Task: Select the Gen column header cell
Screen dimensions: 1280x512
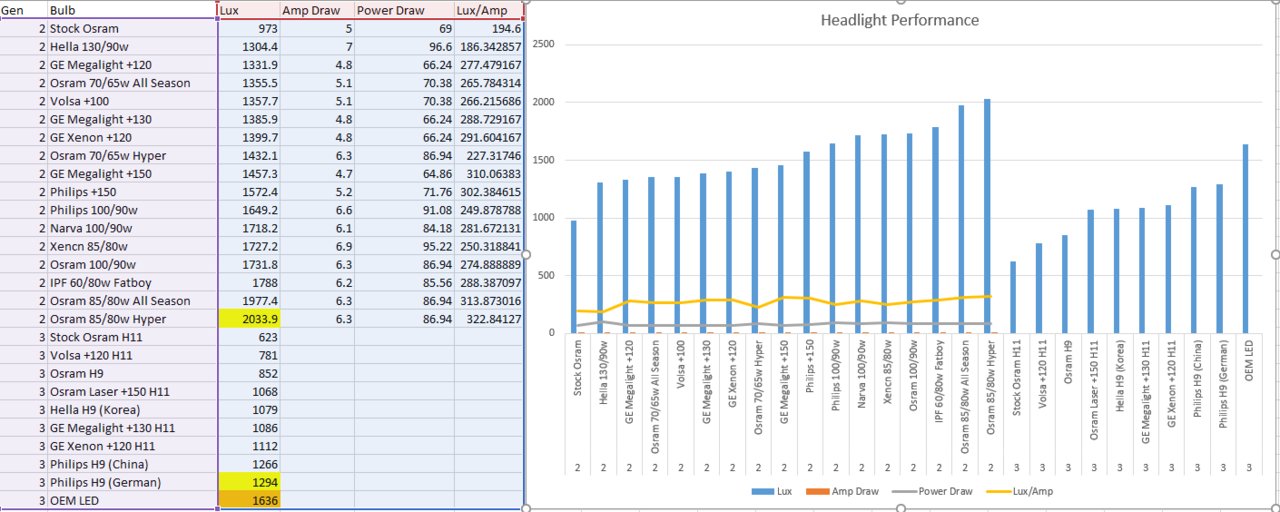Action: (x=24, y=9)
